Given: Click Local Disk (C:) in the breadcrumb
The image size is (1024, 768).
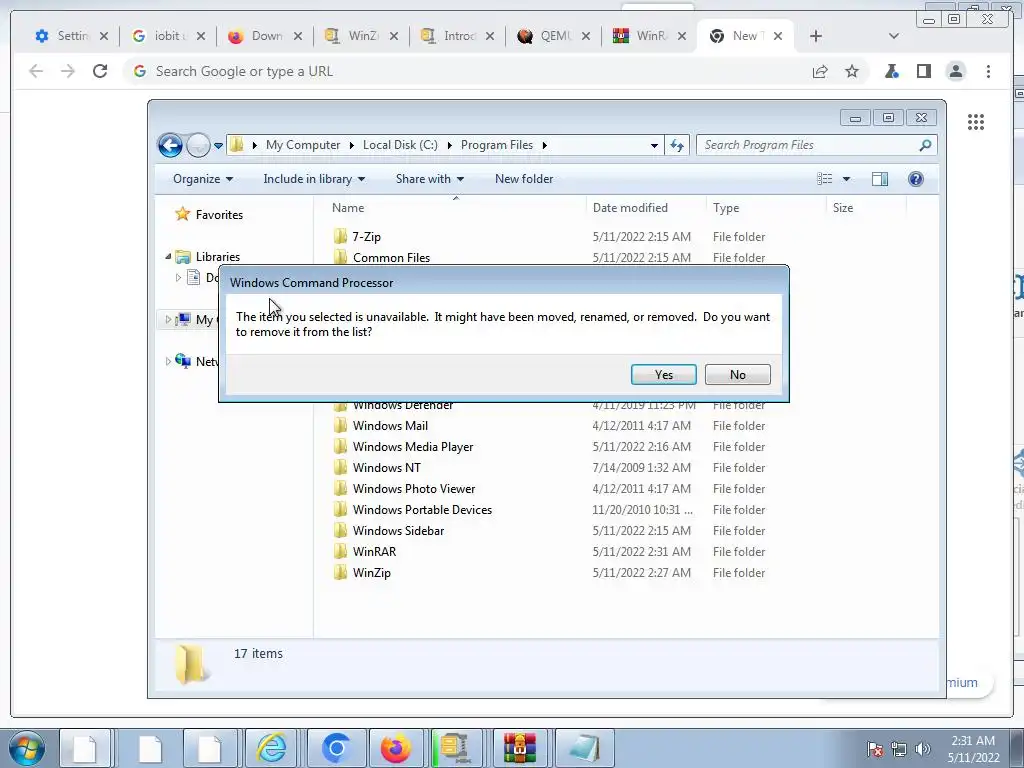Looking at the screenshot, I should point(400,145).
